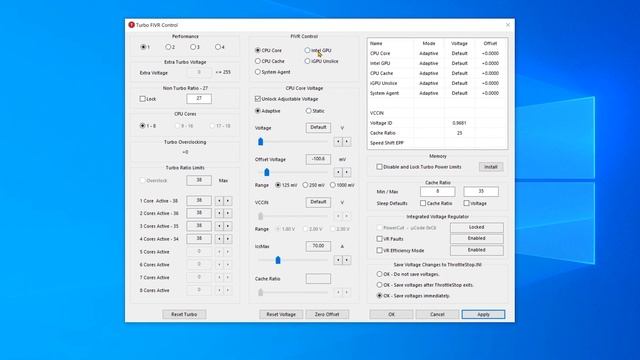Confirm with the OK button
The height and width of the screenshot is (360, 640).
[x=391, y=314]
